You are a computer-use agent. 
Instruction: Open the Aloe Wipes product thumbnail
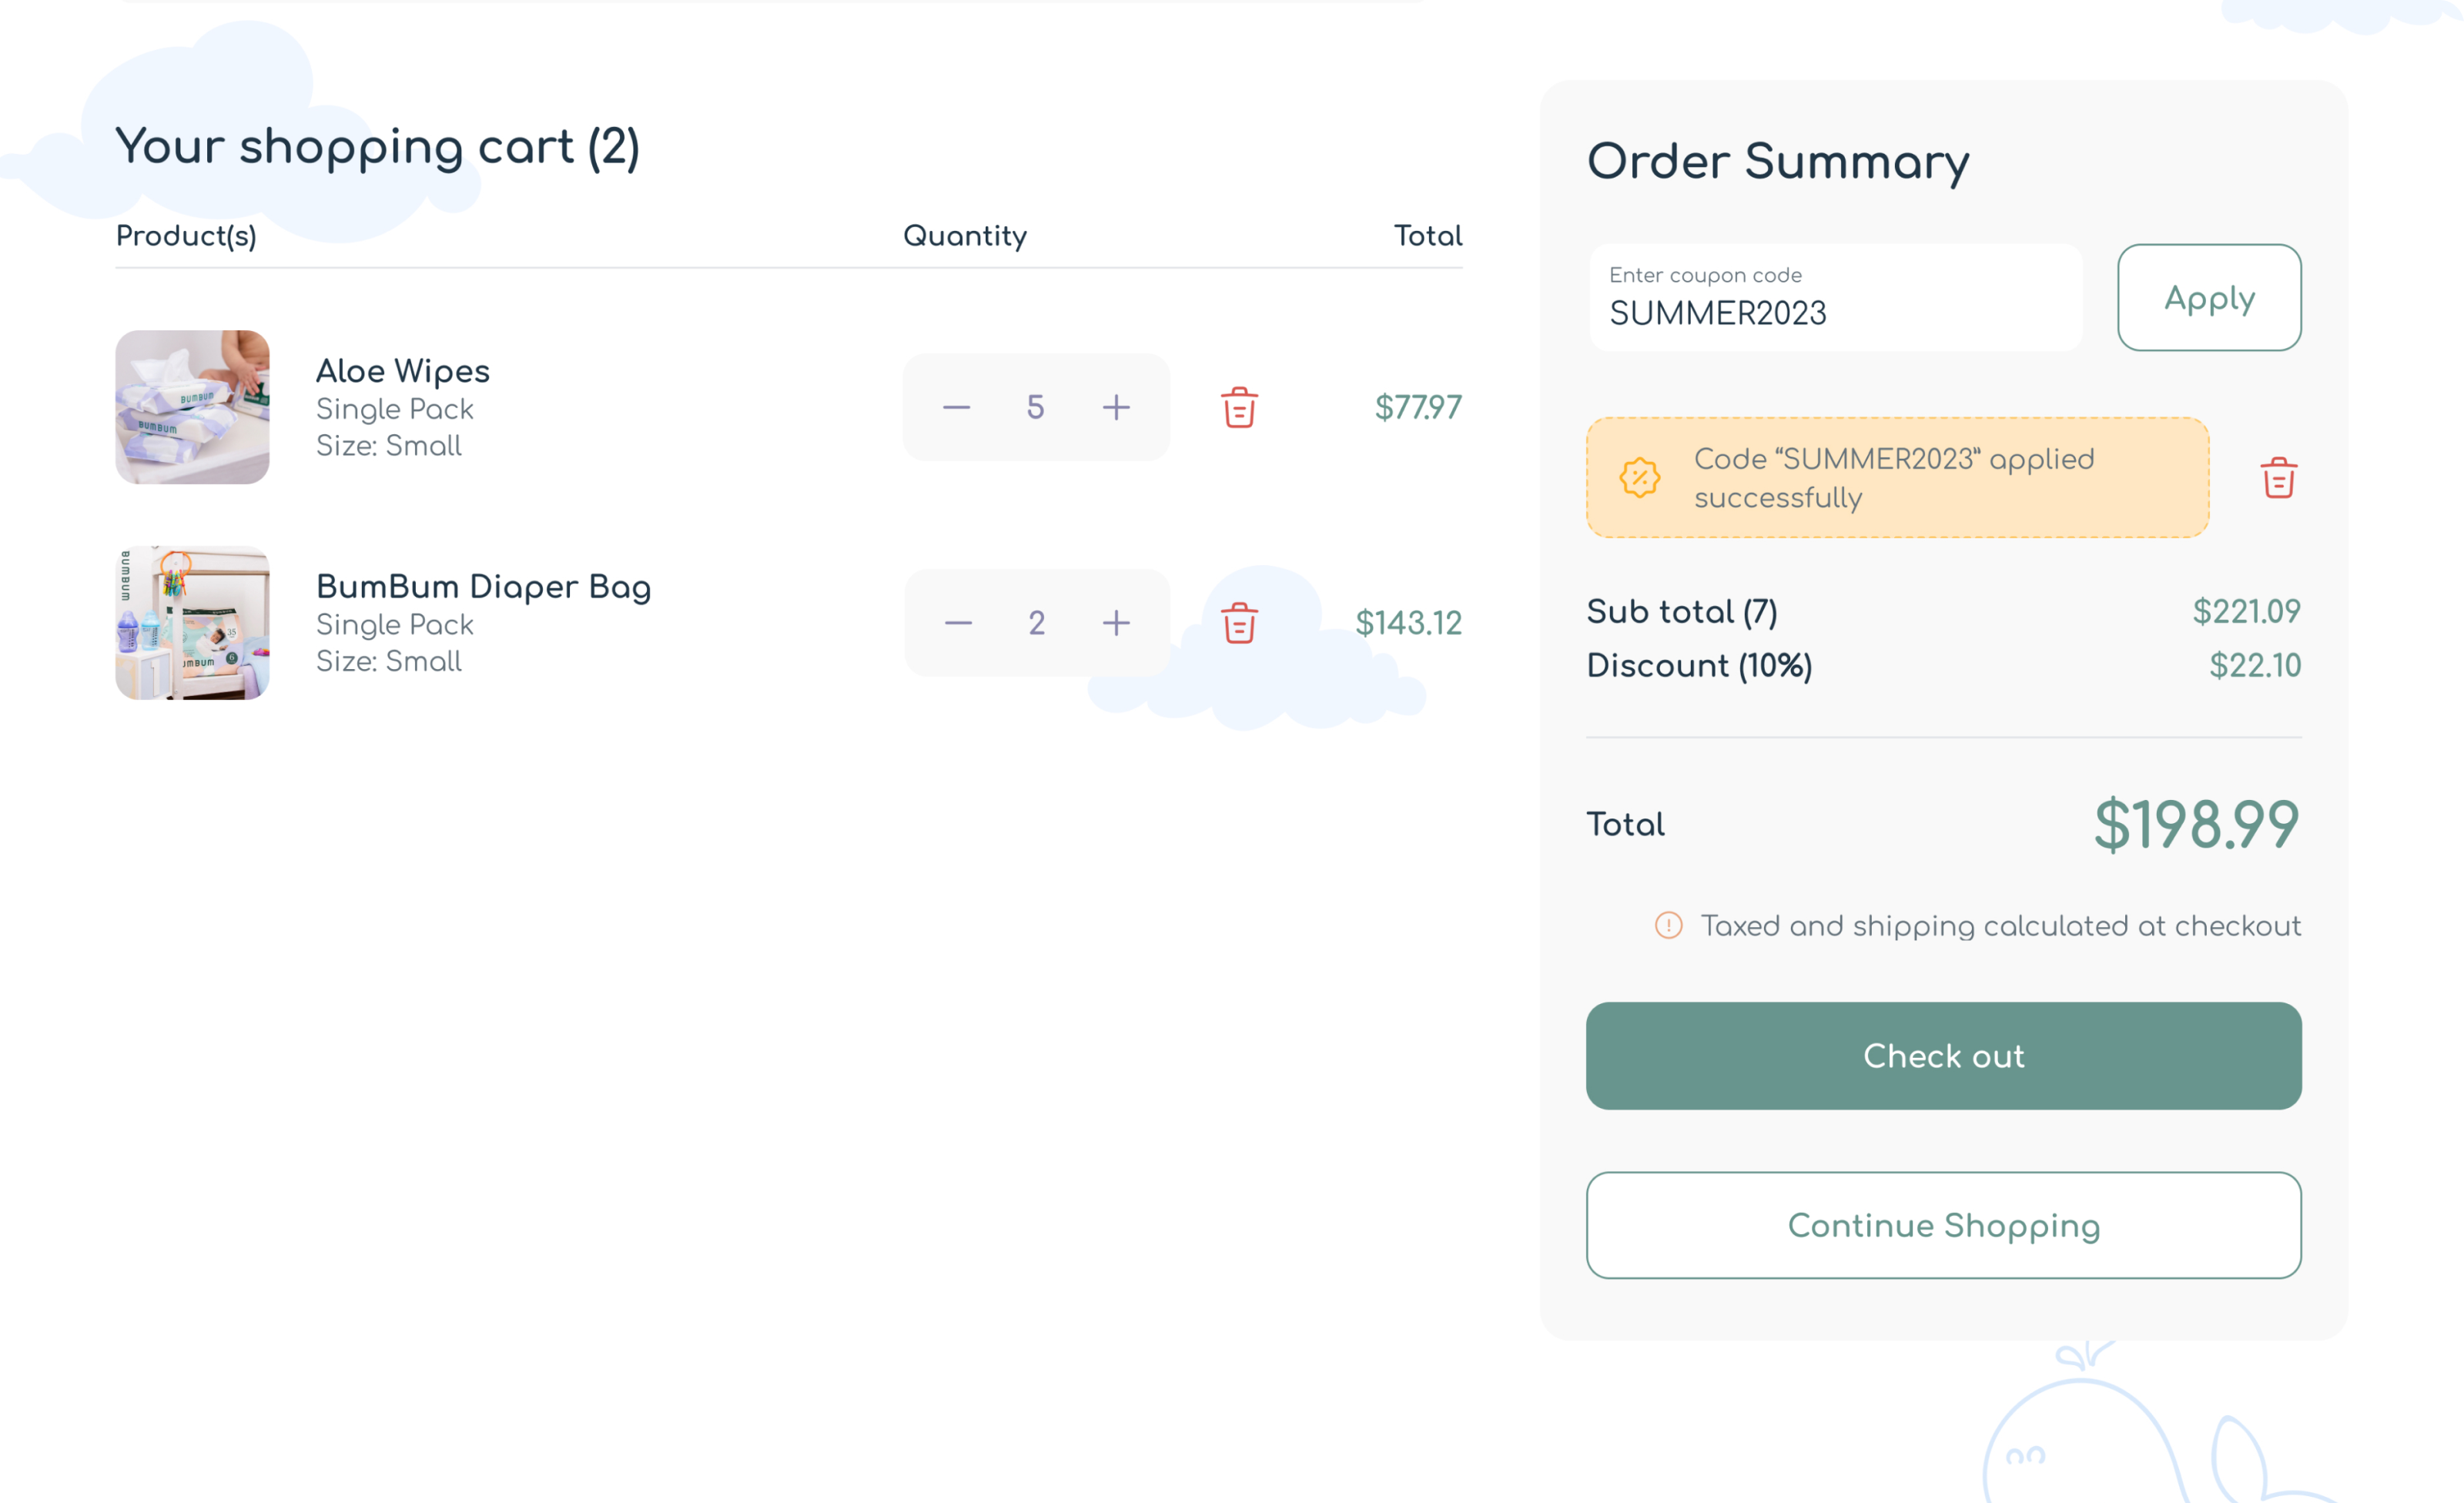tap(192, 407)
